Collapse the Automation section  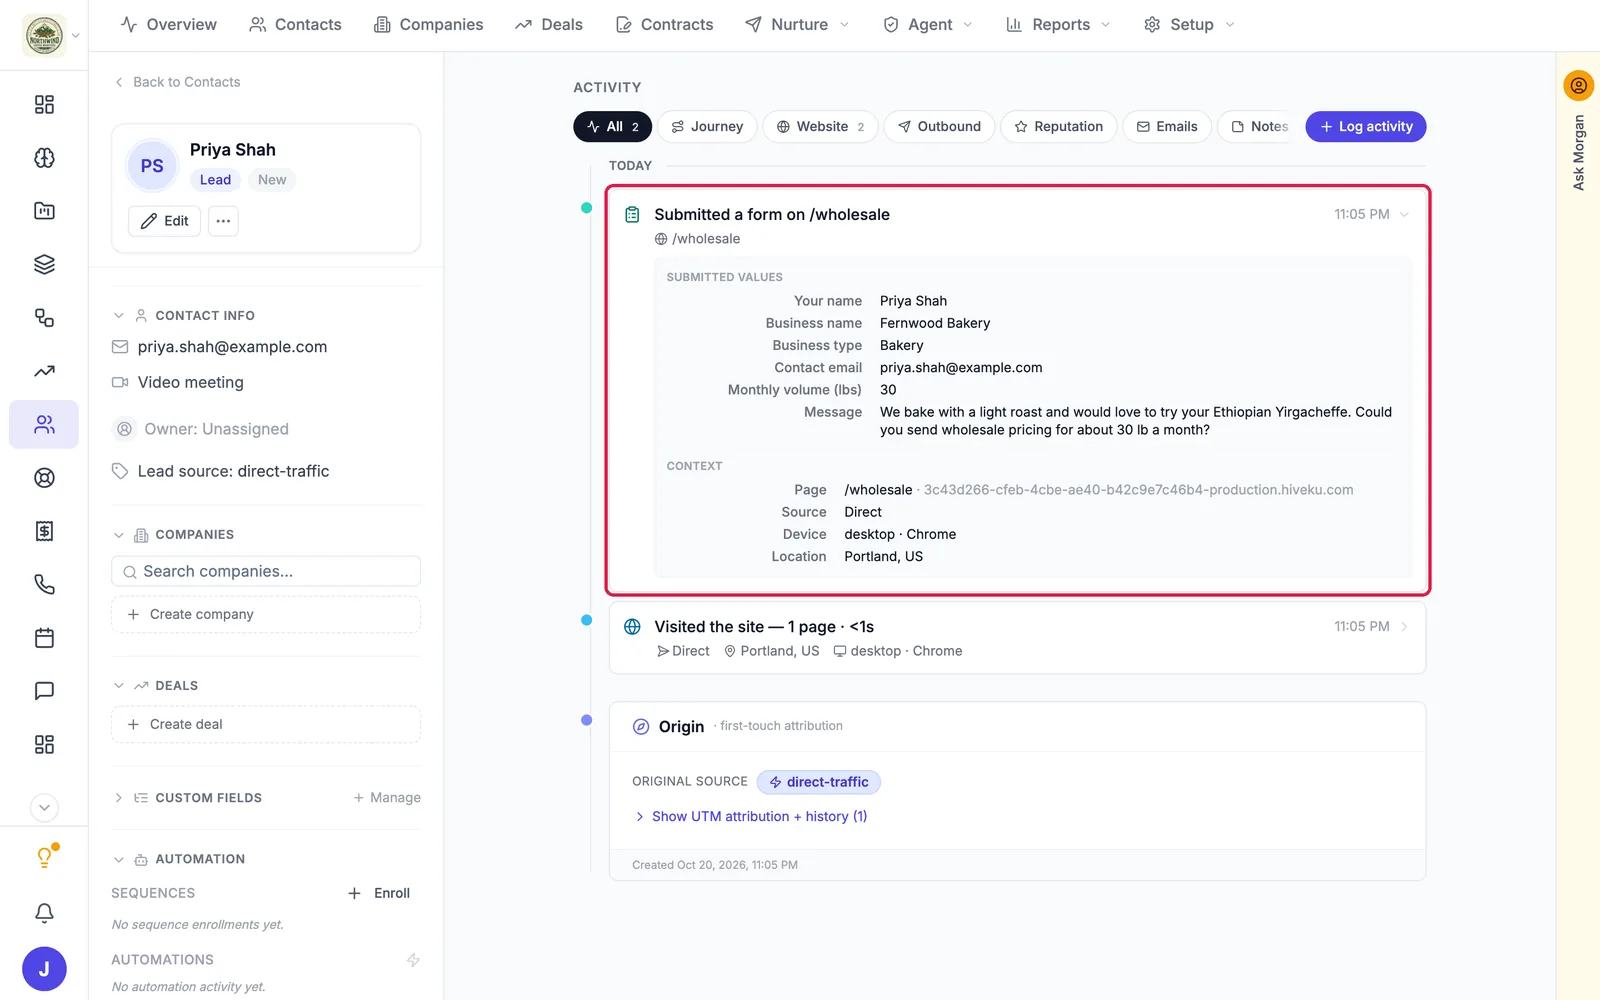coord(119,860)
